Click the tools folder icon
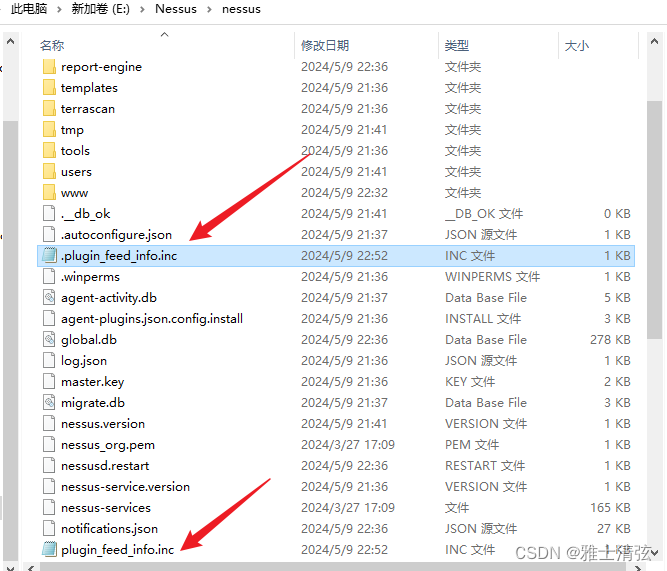The height and width of the screenshot is (571, 667). tap(49, 151)
